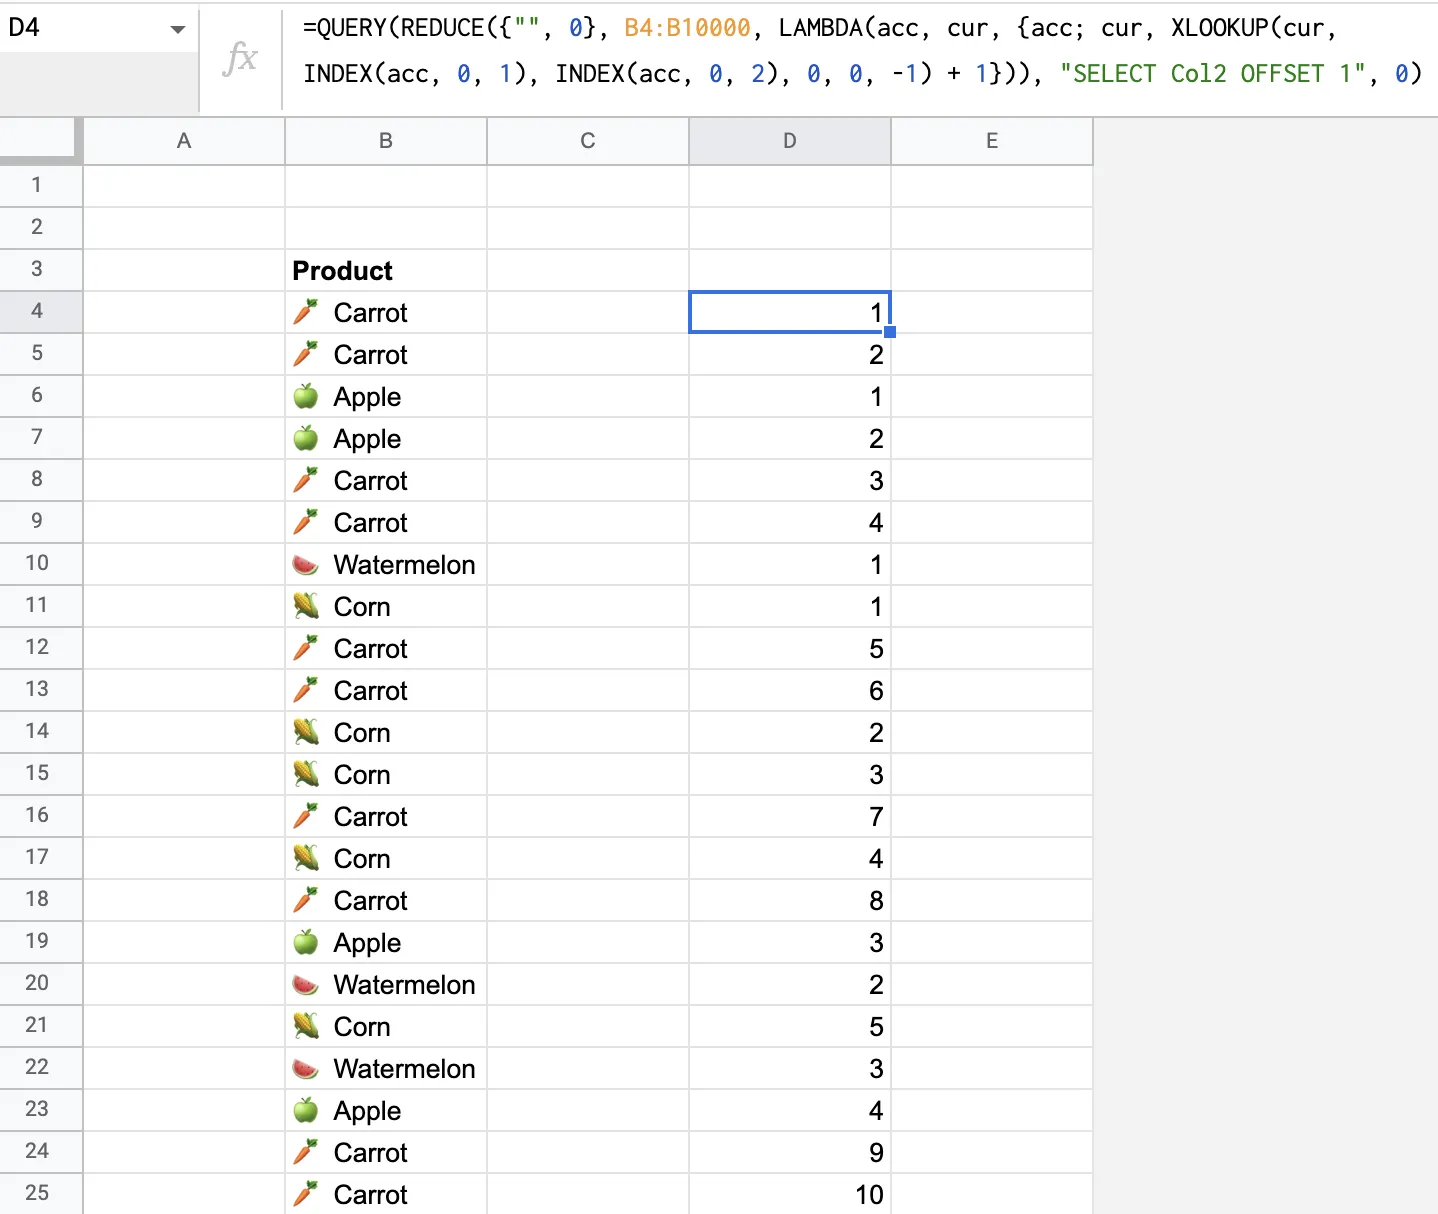
Task: Click the fill handle of cell D4
Action: tap(890, 332)
